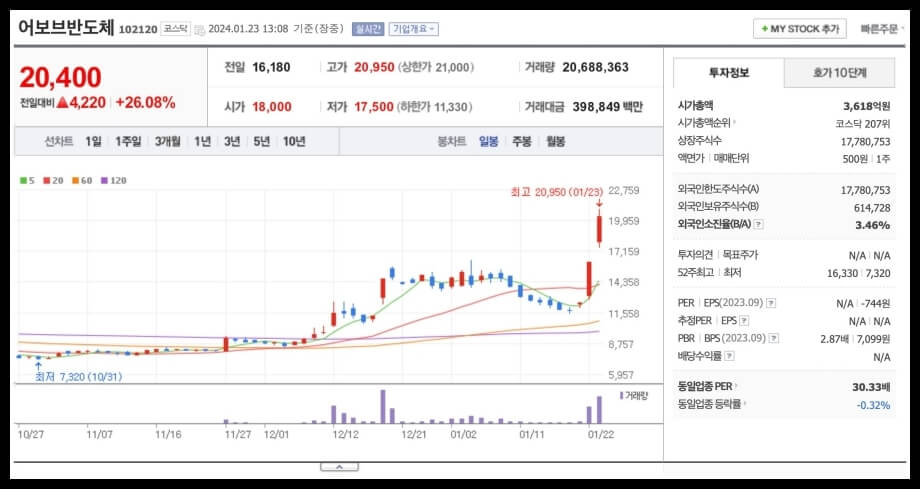Click help icon beside 배당수익률
920x489 pixels.
[729, 356]
